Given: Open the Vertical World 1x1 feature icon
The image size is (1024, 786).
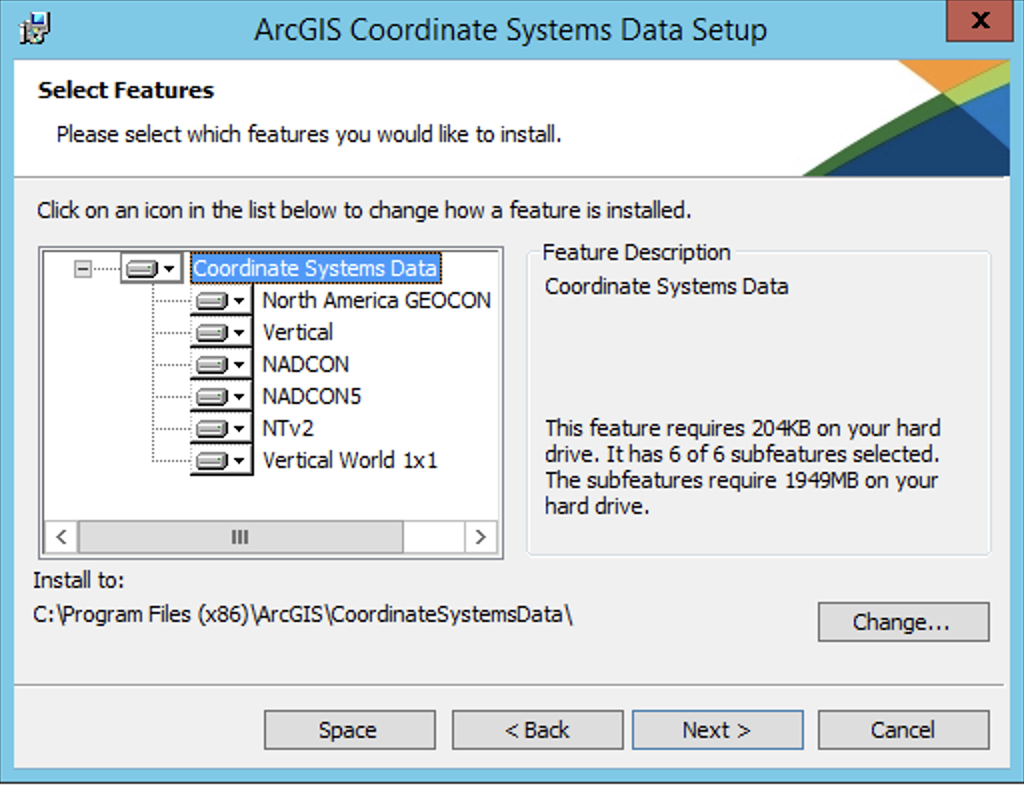Looking at the screenshot, I should (220, 460).
